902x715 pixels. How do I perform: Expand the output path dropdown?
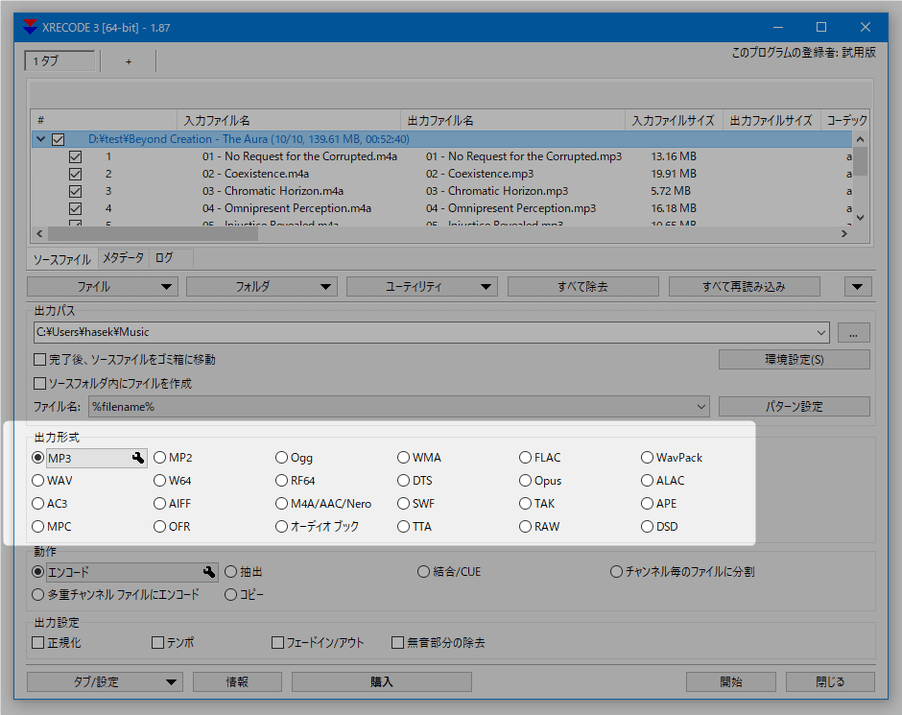(x=821, y=332)
